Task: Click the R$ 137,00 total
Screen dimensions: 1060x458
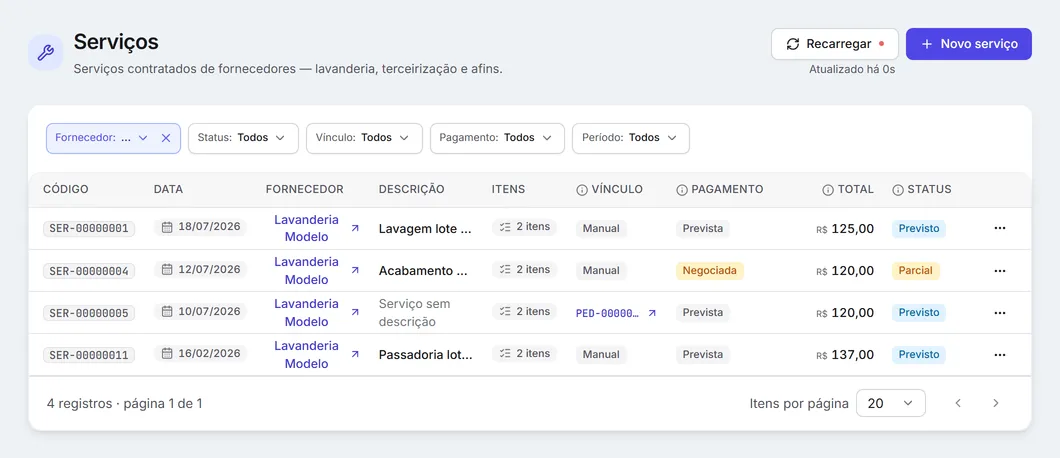Action: [x=845, y=354]
